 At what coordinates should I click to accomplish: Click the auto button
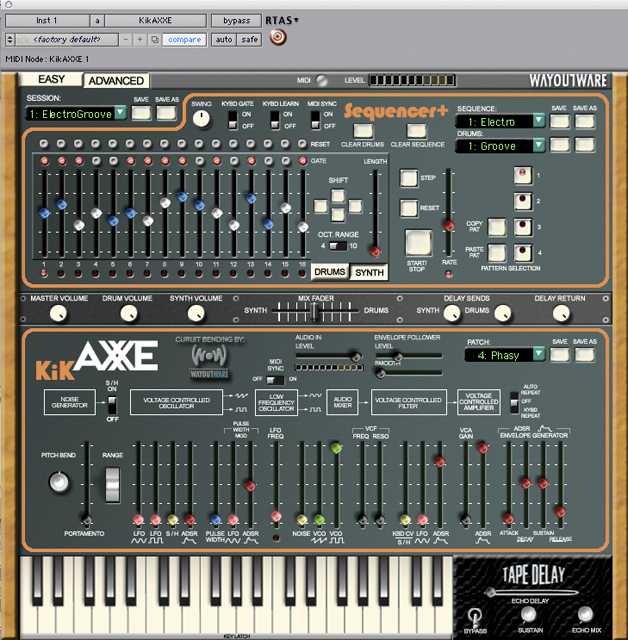(224, 40)
